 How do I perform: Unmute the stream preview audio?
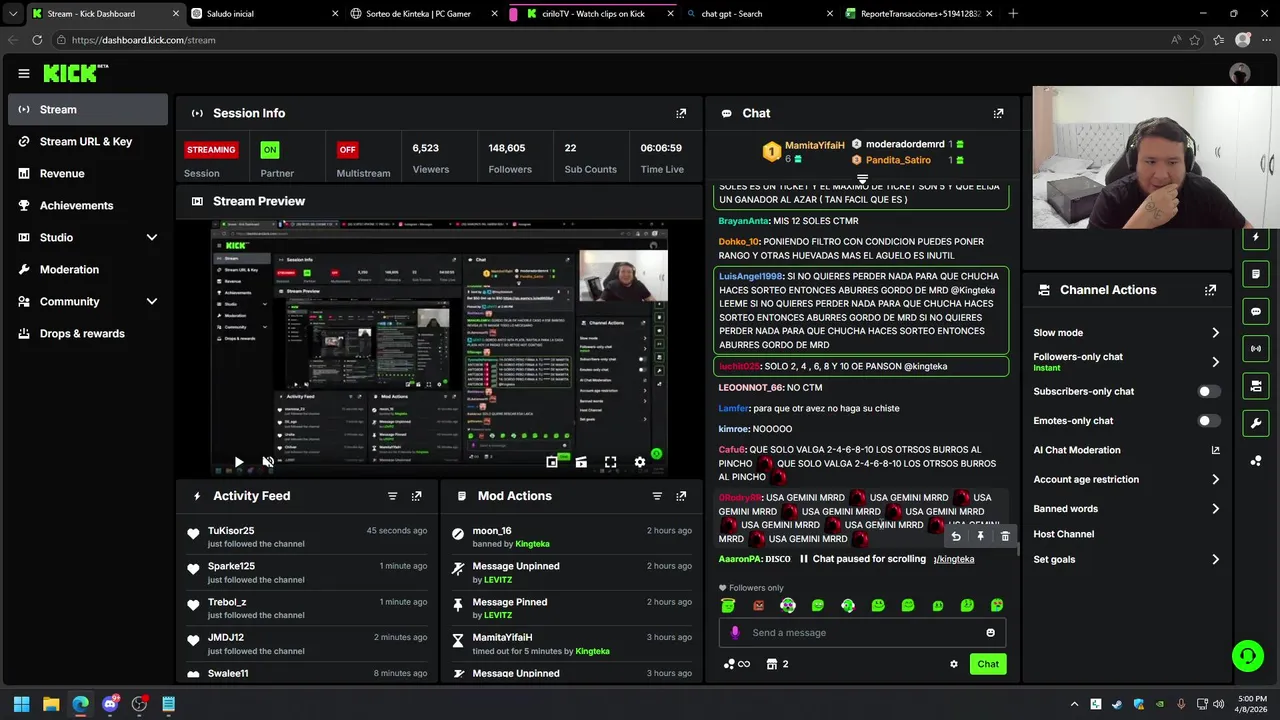pos(268,462)
